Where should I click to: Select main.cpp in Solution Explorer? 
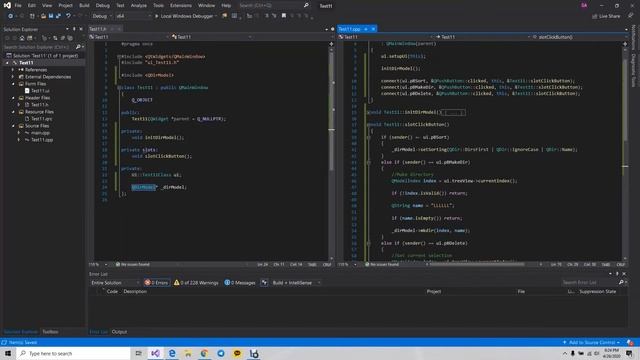(40, 133)
